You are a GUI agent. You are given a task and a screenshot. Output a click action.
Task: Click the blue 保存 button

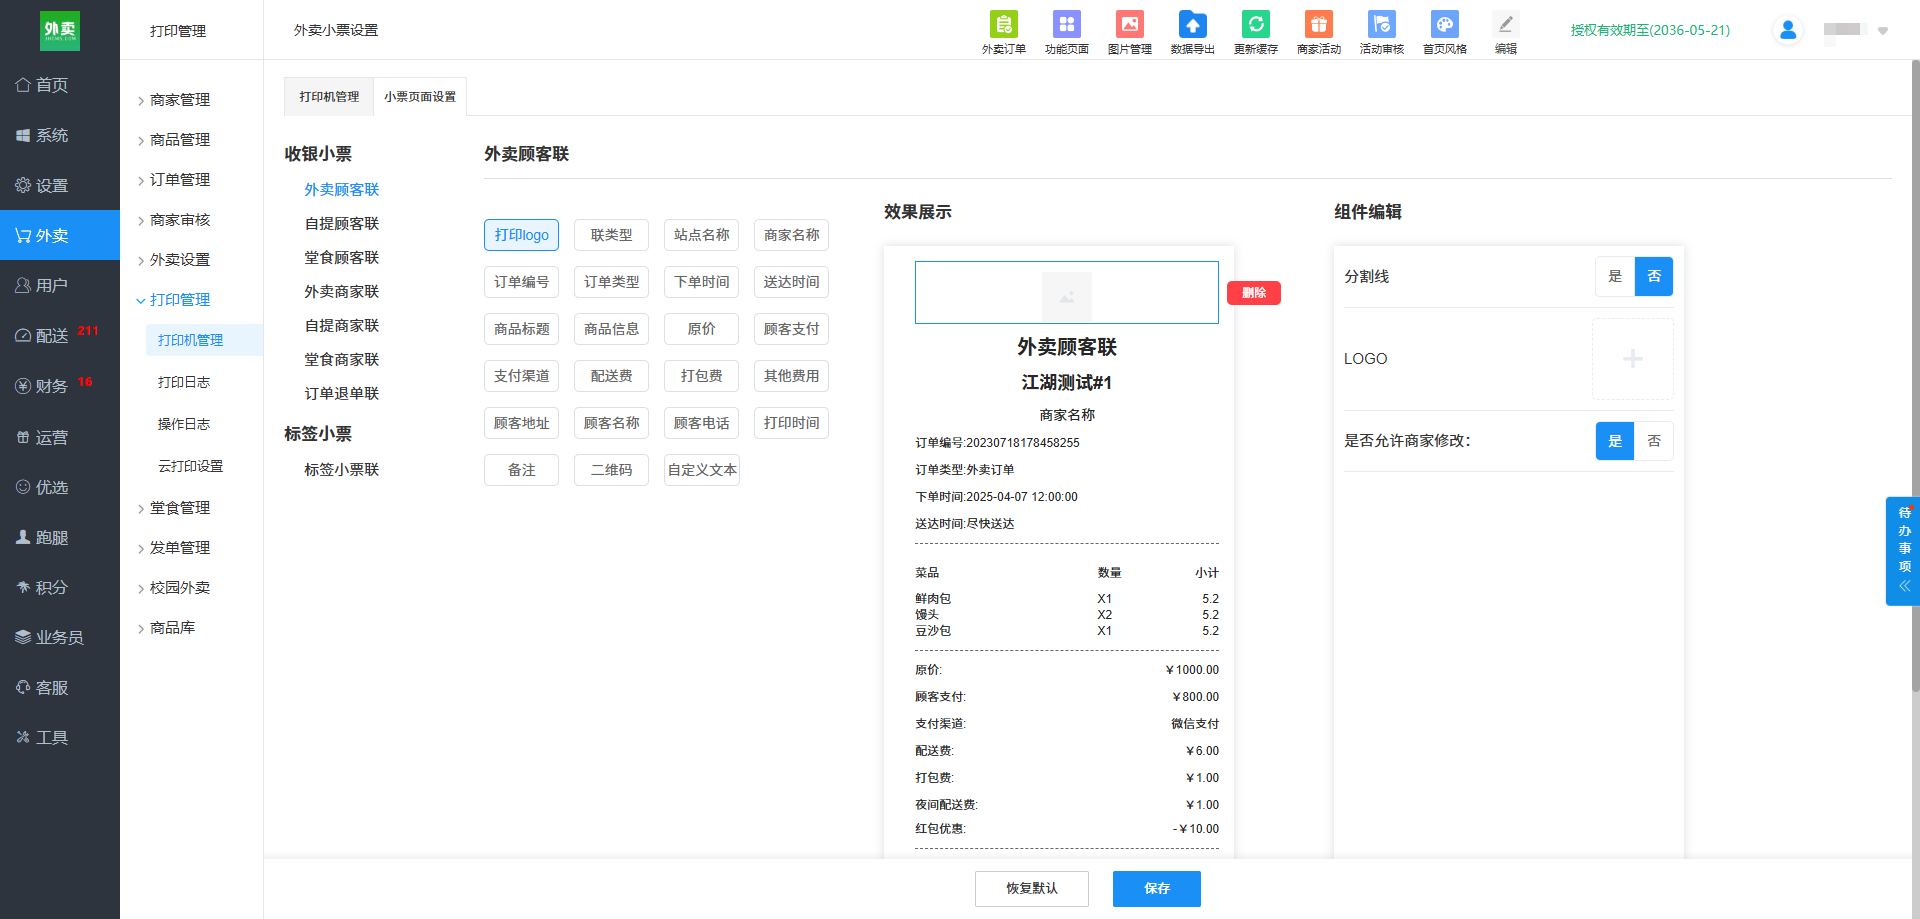[x=1157, y=889]
